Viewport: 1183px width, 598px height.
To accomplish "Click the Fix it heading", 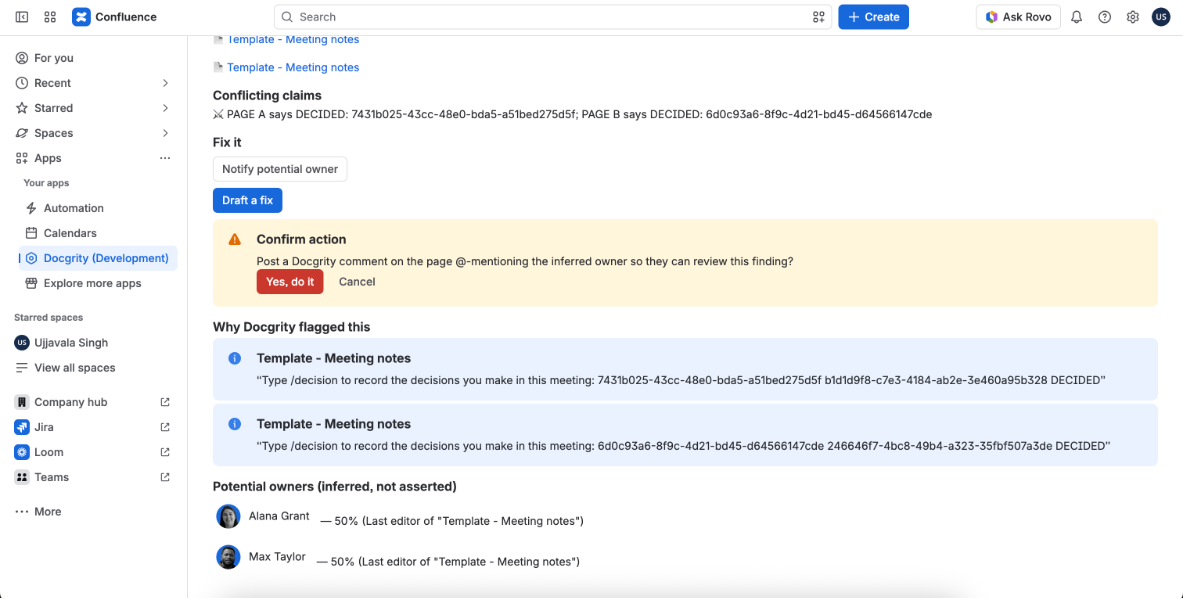I will 227,142.
